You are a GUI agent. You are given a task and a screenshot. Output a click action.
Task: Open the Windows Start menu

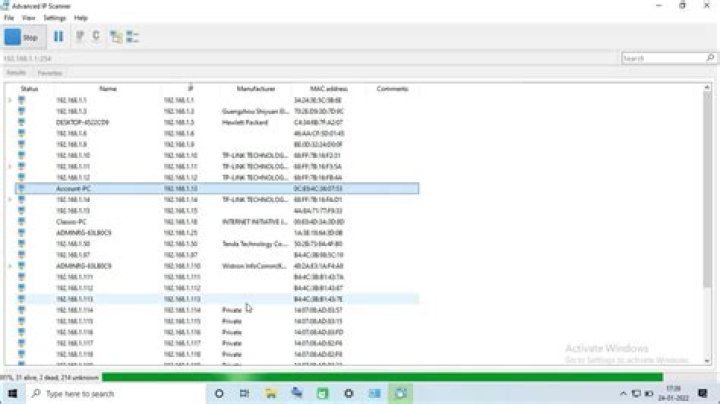coord(12,393)
